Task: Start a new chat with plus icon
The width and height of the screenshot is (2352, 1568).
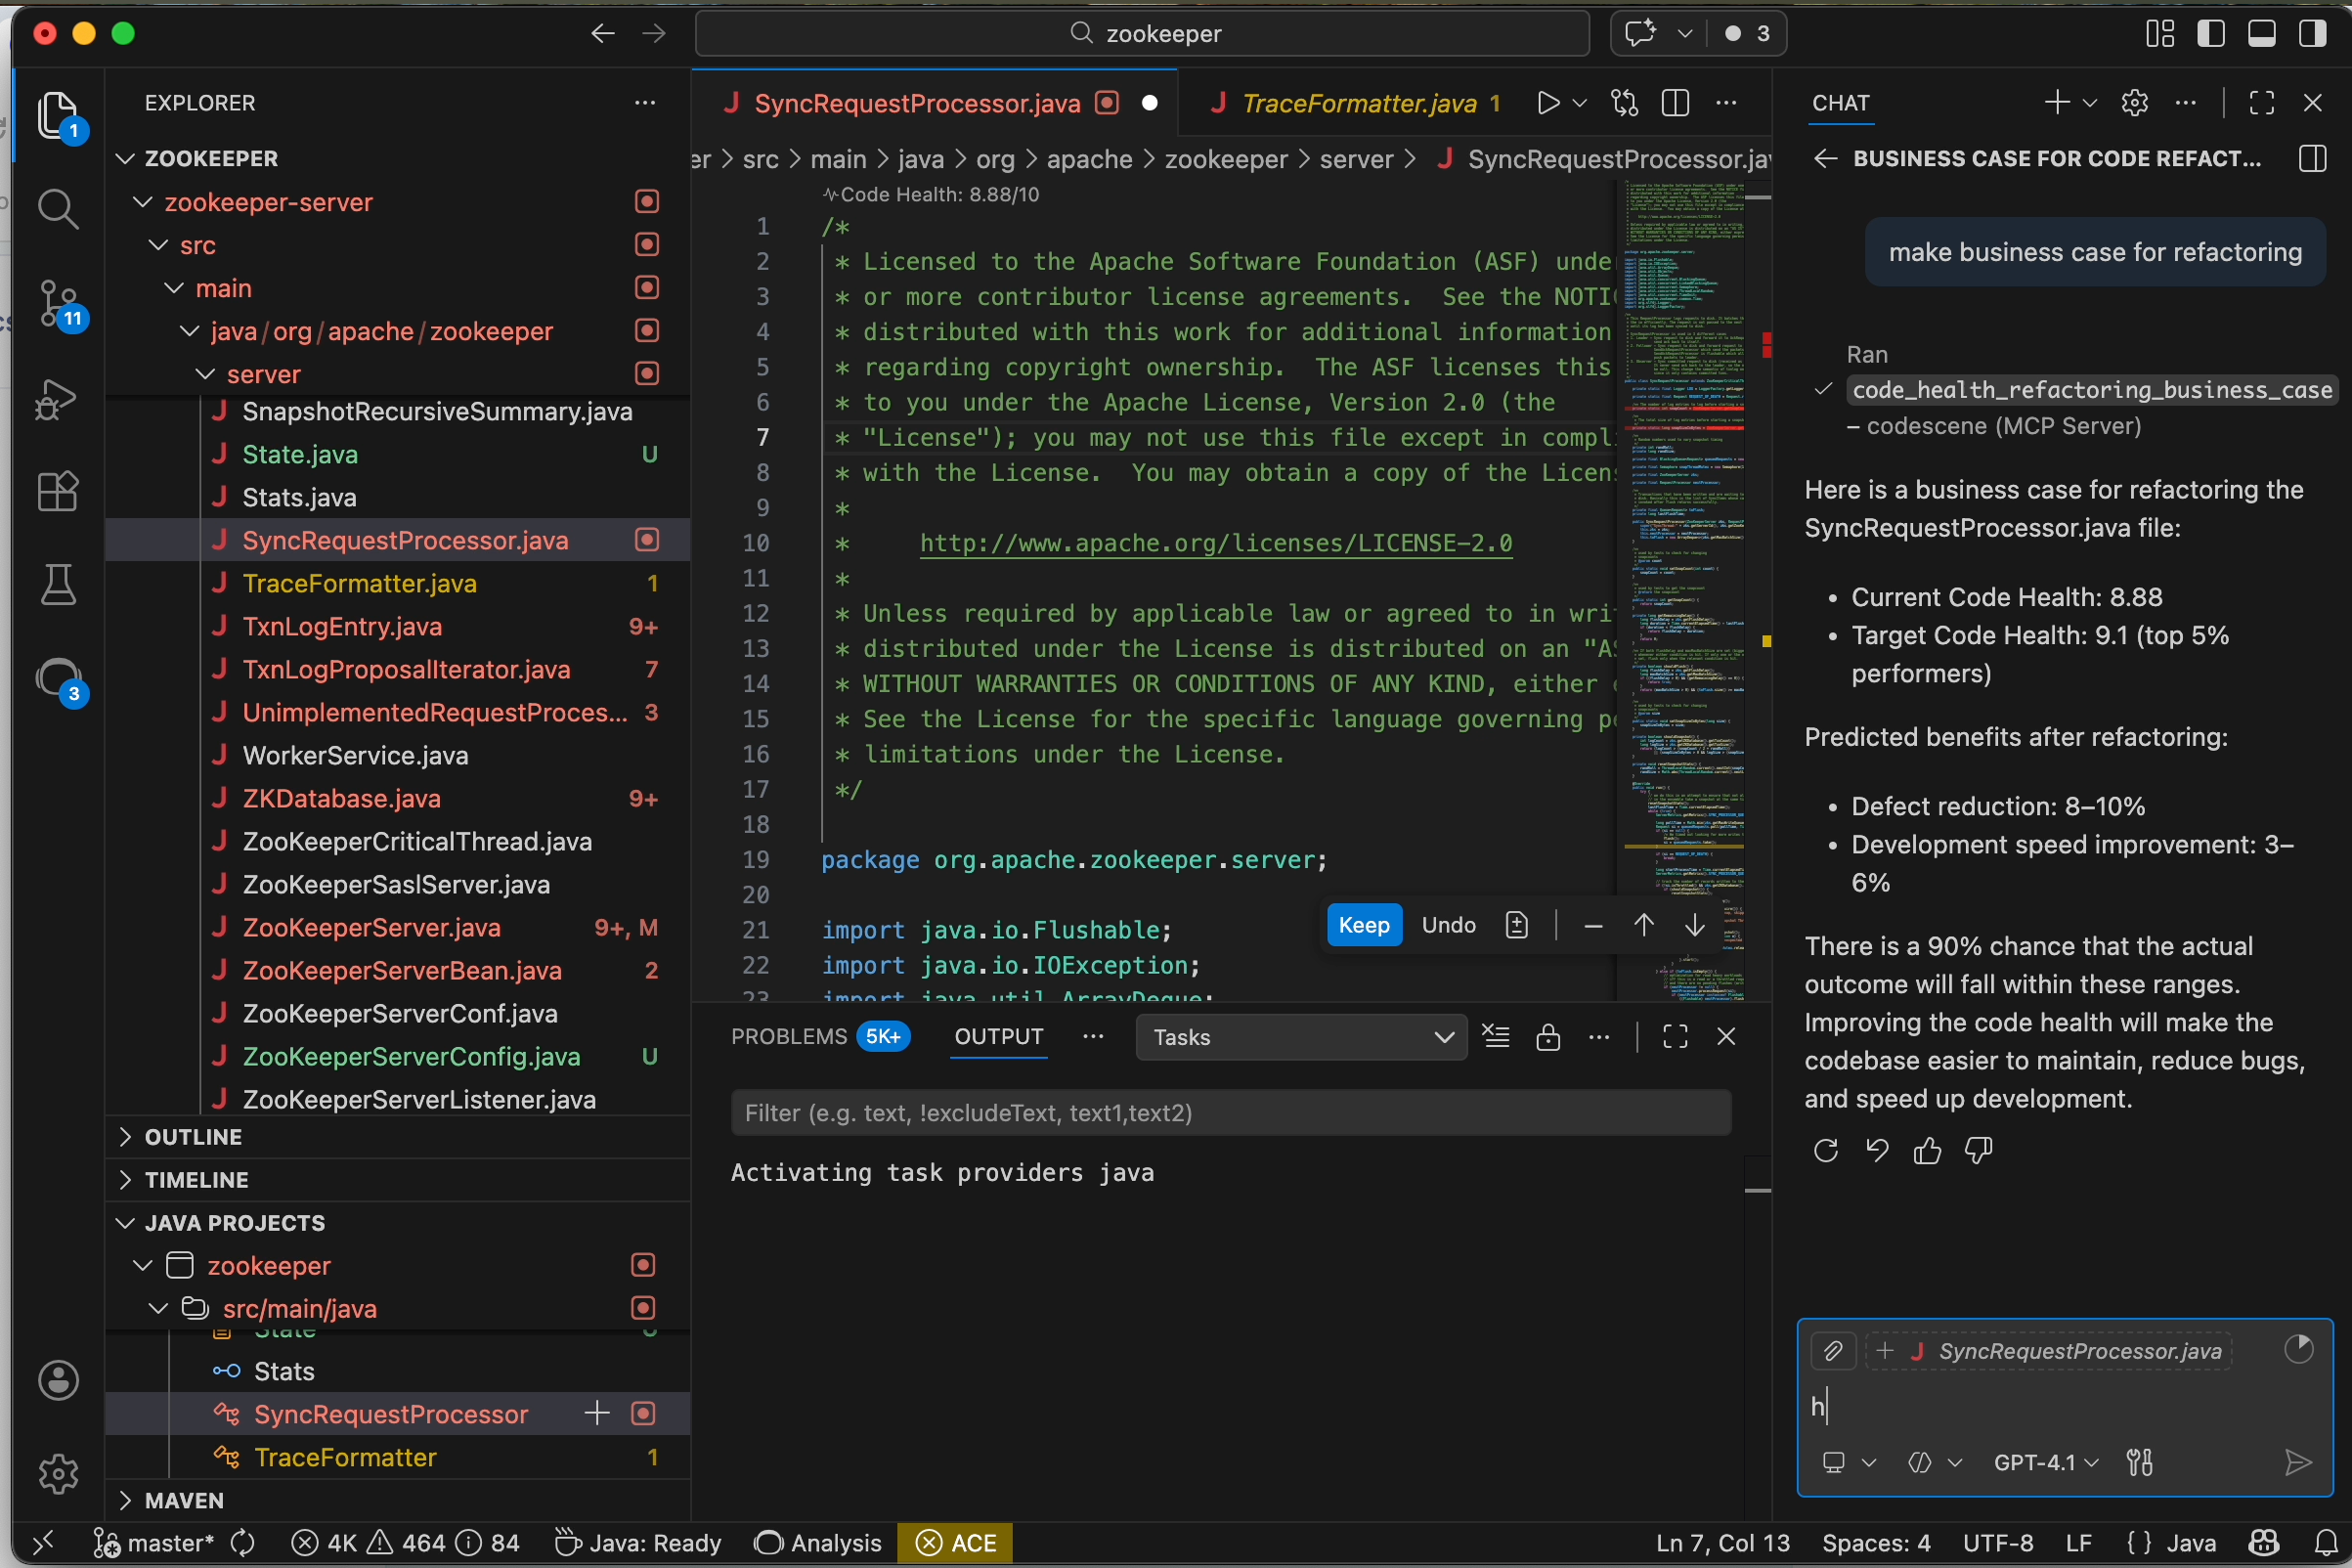Action: 2056,102
